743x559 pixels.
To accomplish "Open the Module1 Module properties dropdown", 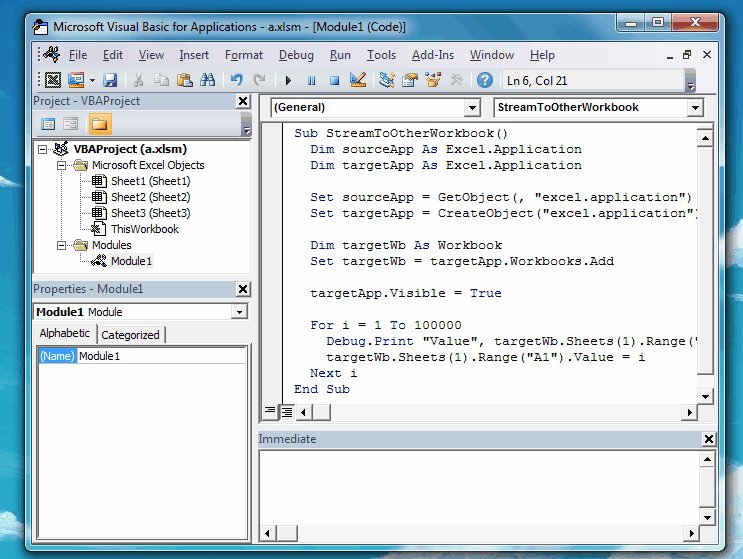I will 239,312.
